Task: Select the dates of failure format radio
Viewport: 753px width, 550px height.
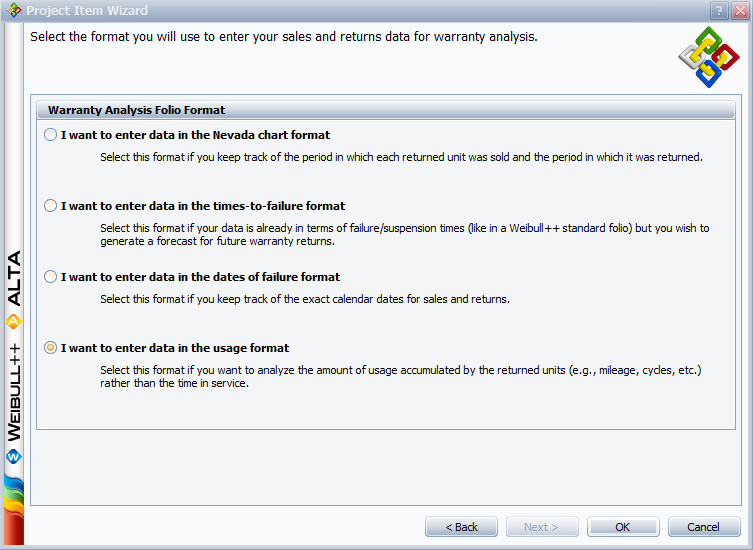Action: coord(51,277)
